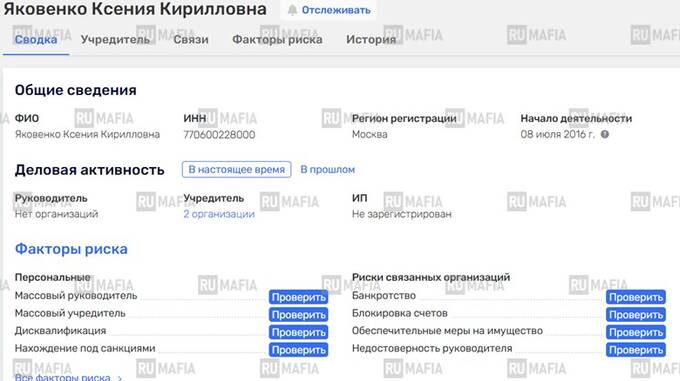Open the 2 организации link
680x381 pixels.
click(x=219, y=214)
